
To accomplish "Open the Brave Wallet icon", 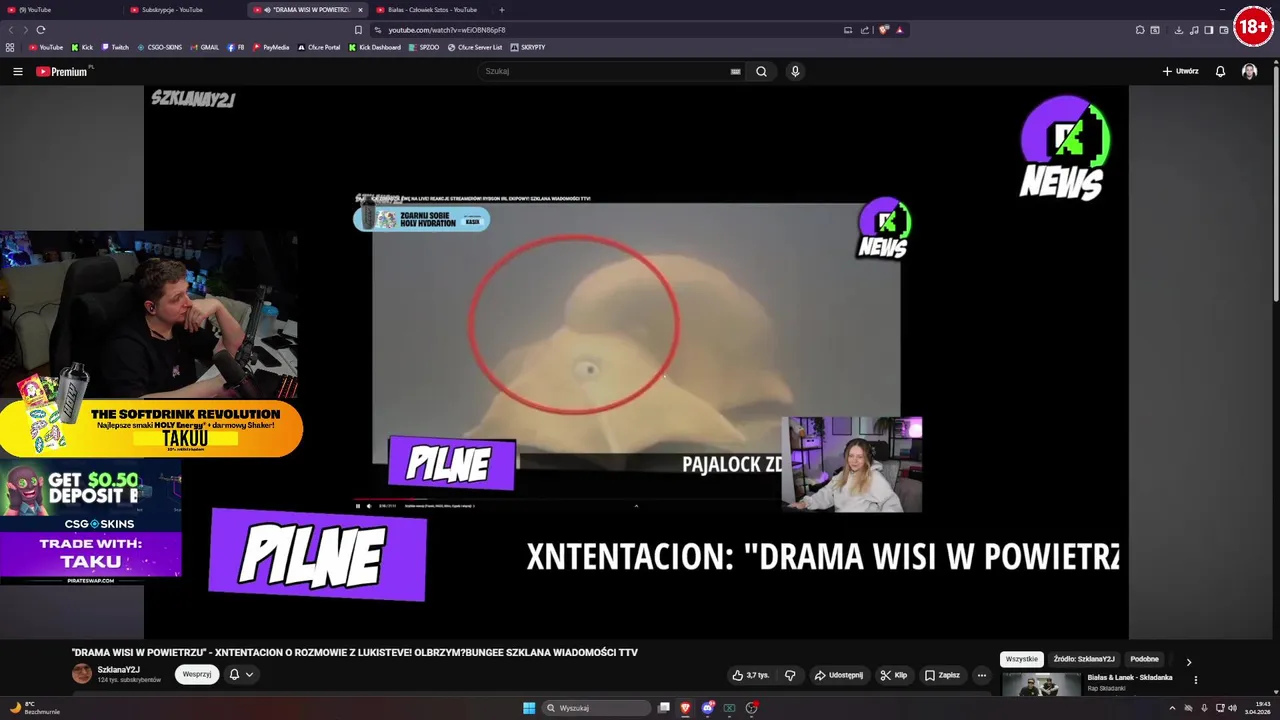I will [x=1223, y=30].
